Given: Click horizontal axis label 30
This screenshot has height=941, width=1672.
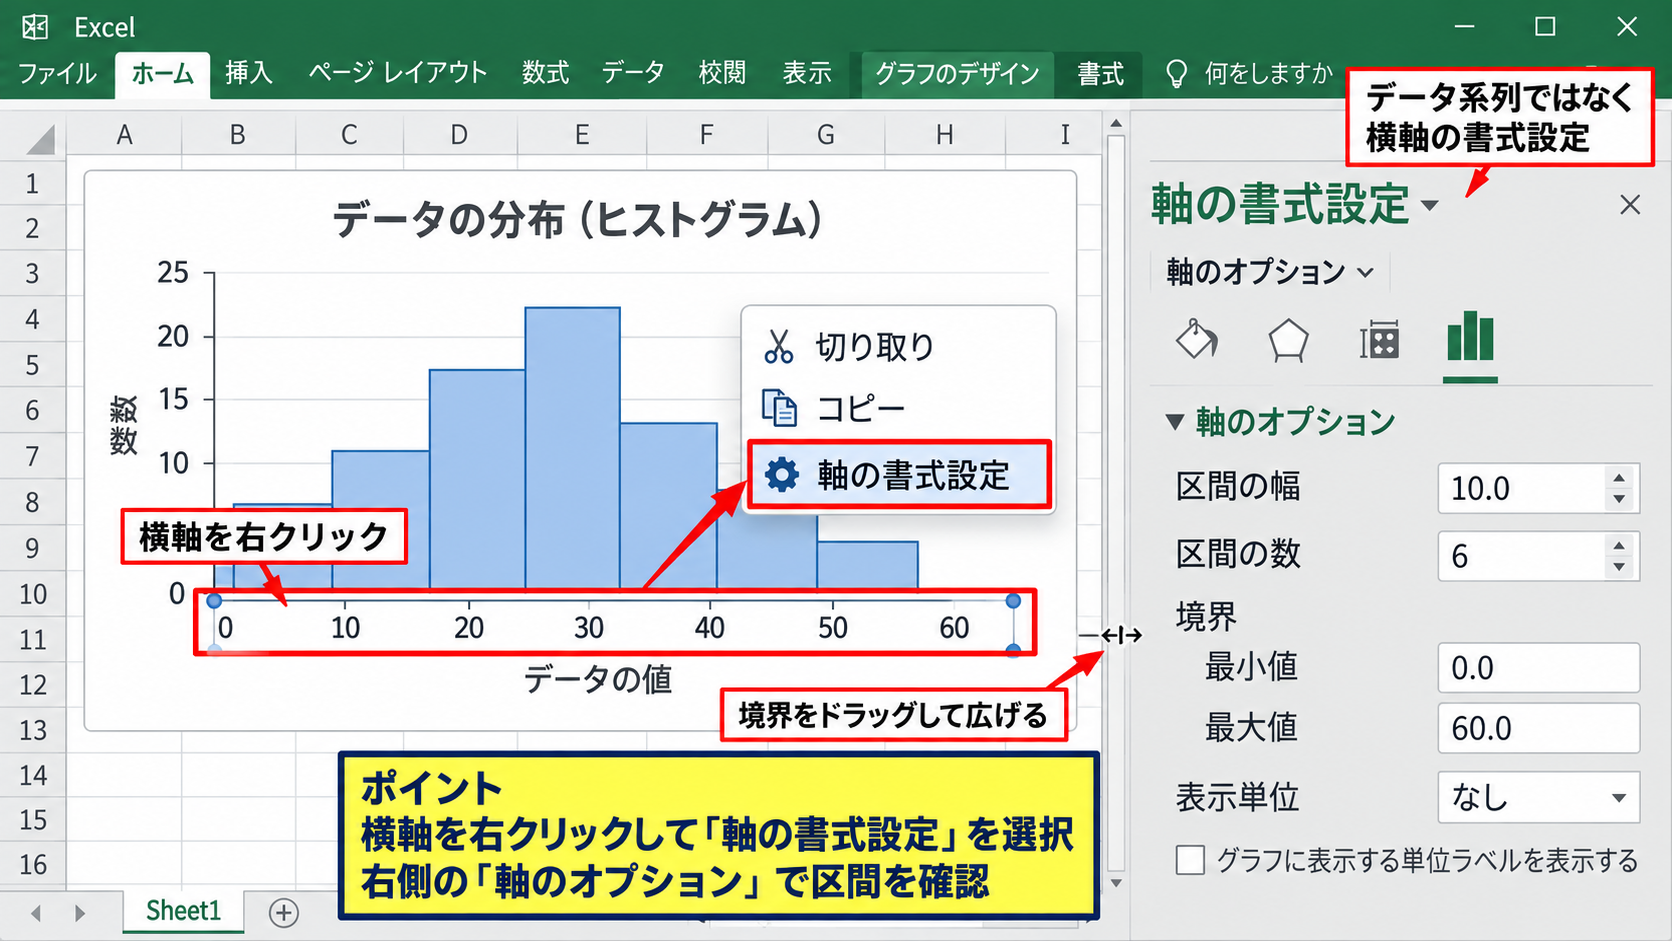Looking at the screenshot, I should point(588,628).
